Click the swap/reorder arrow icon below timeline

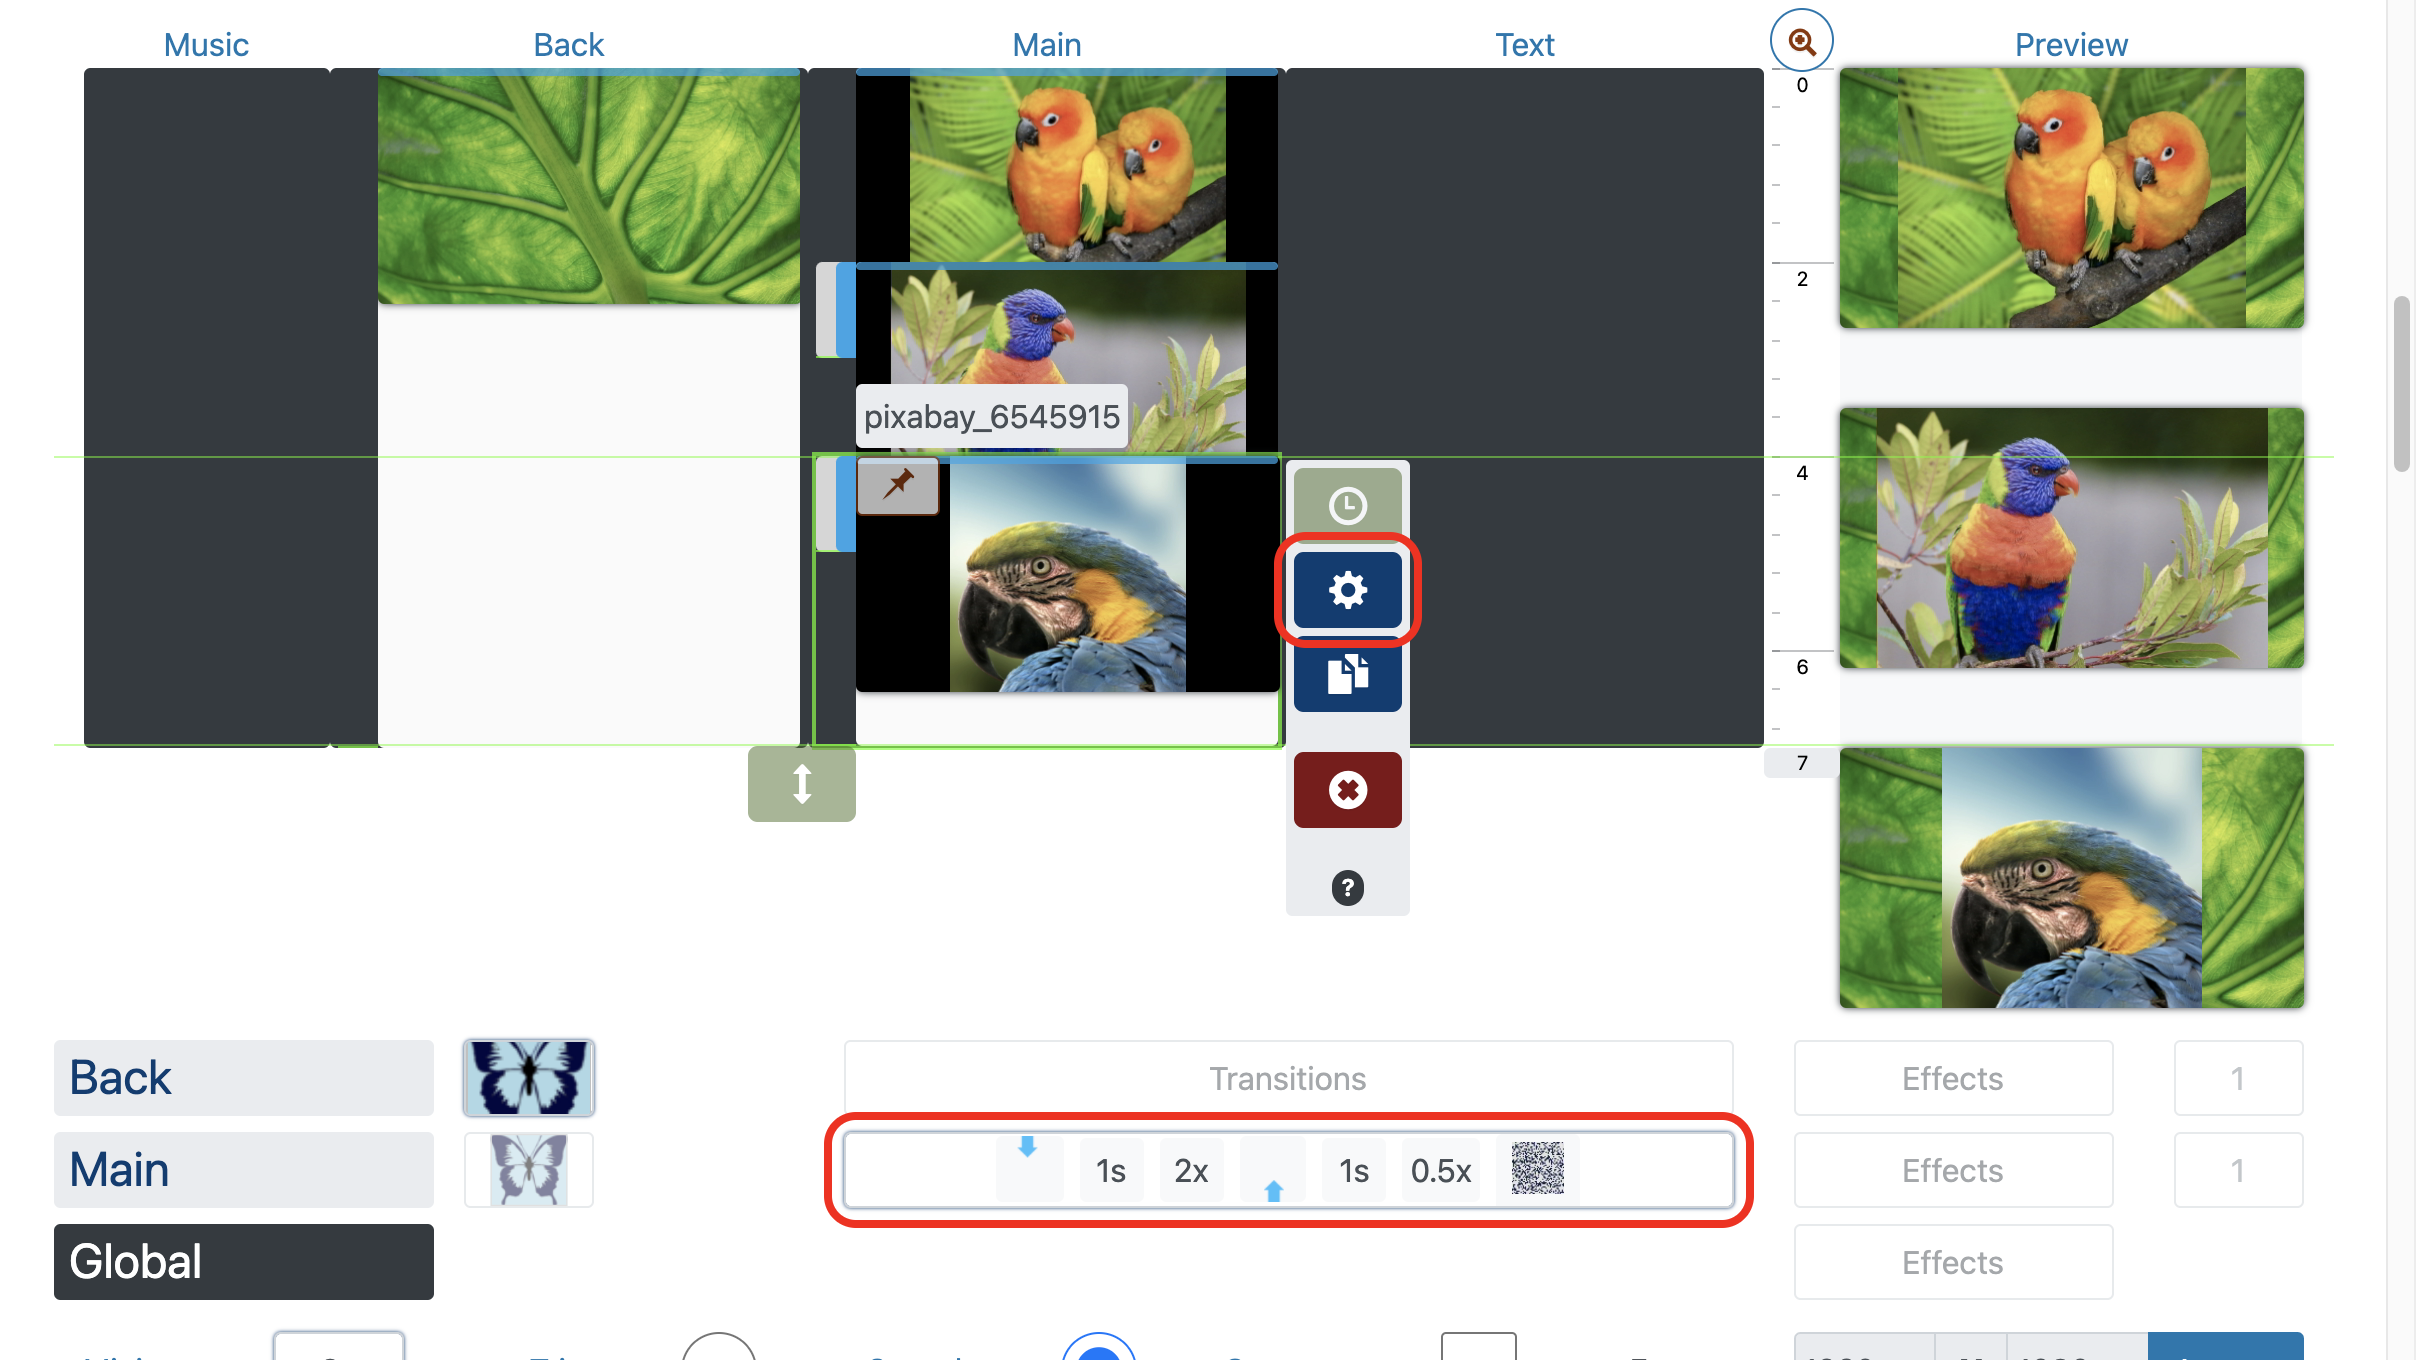[803, 784]
